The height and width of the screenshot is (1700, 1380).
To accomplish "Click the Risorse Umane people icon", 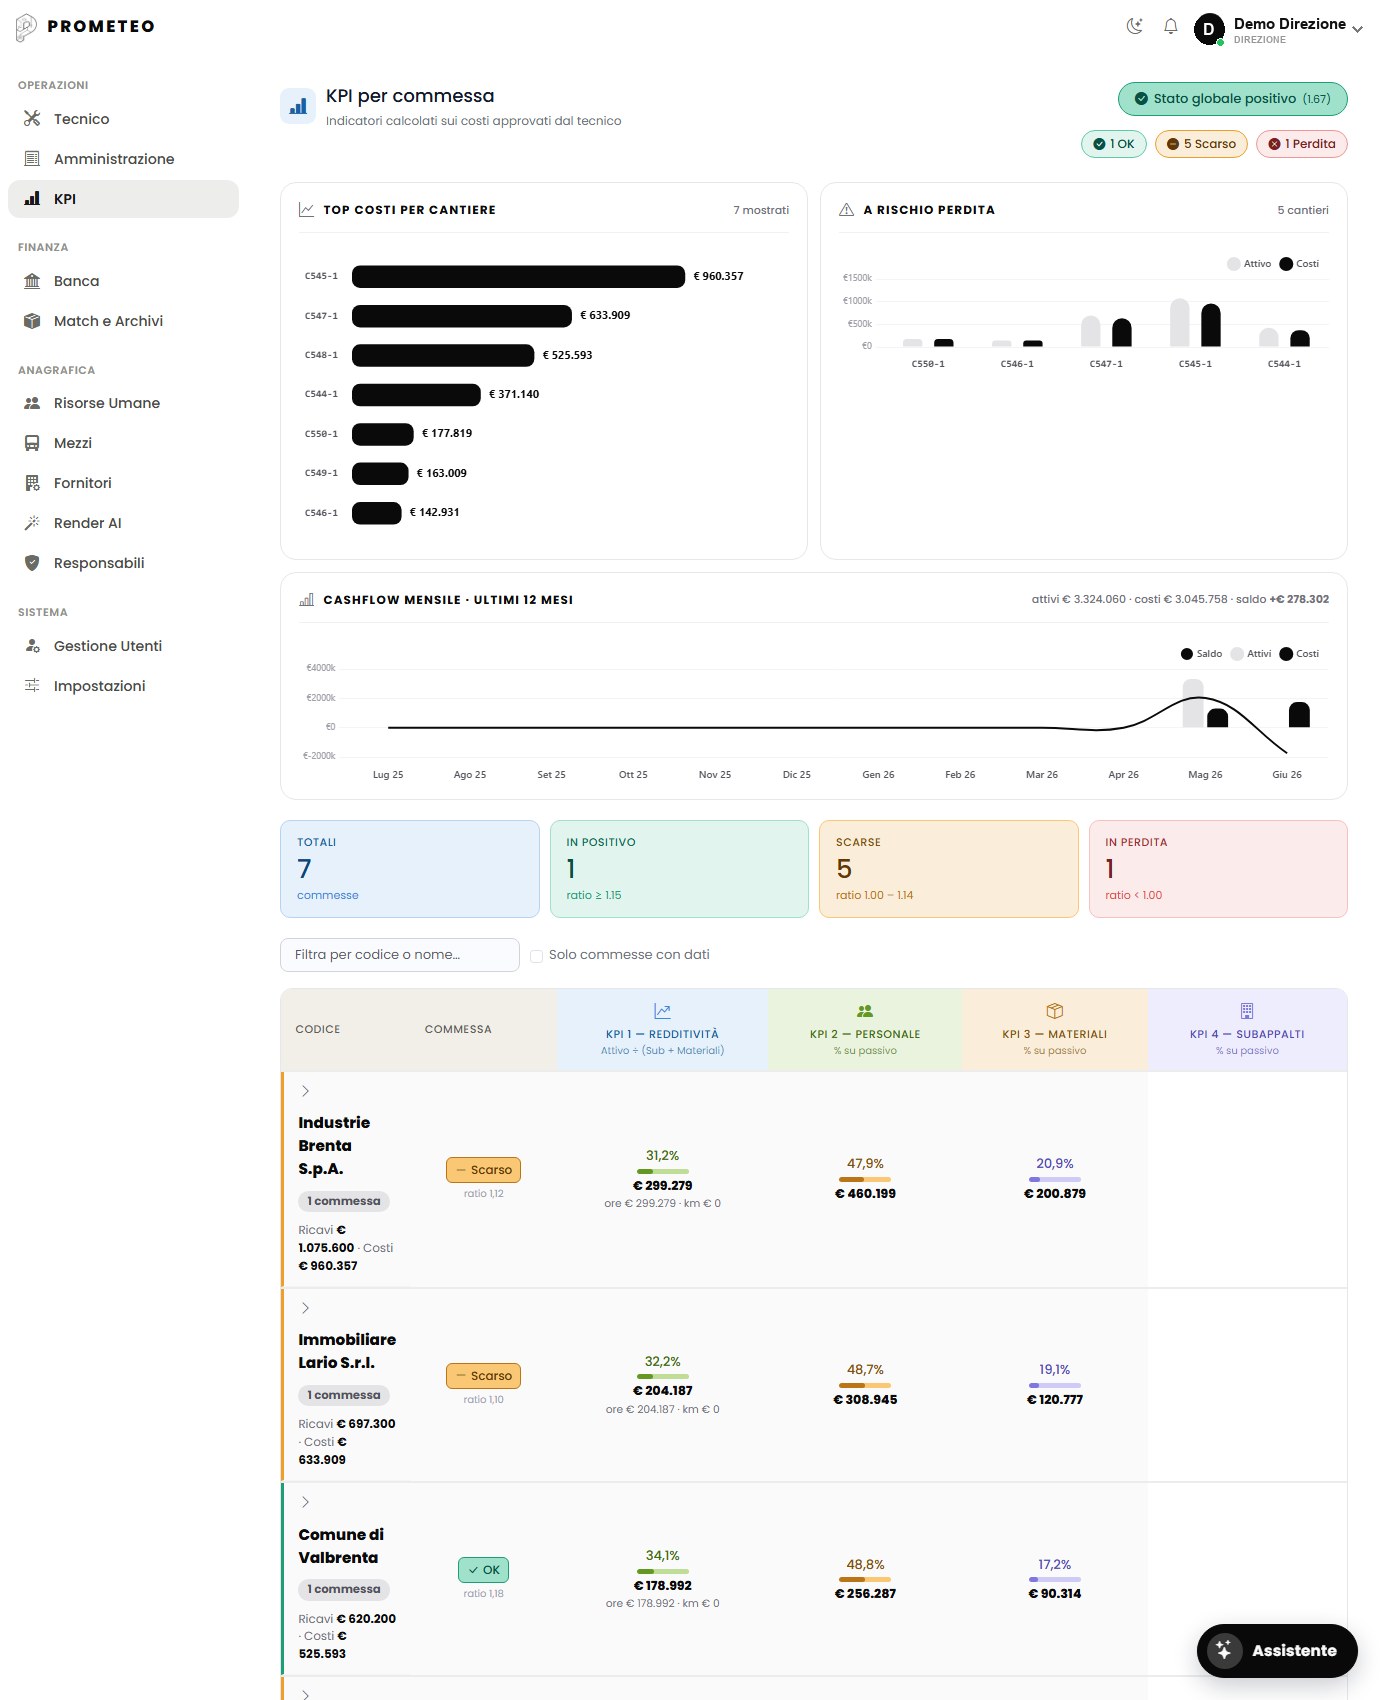I will (32, 403).
